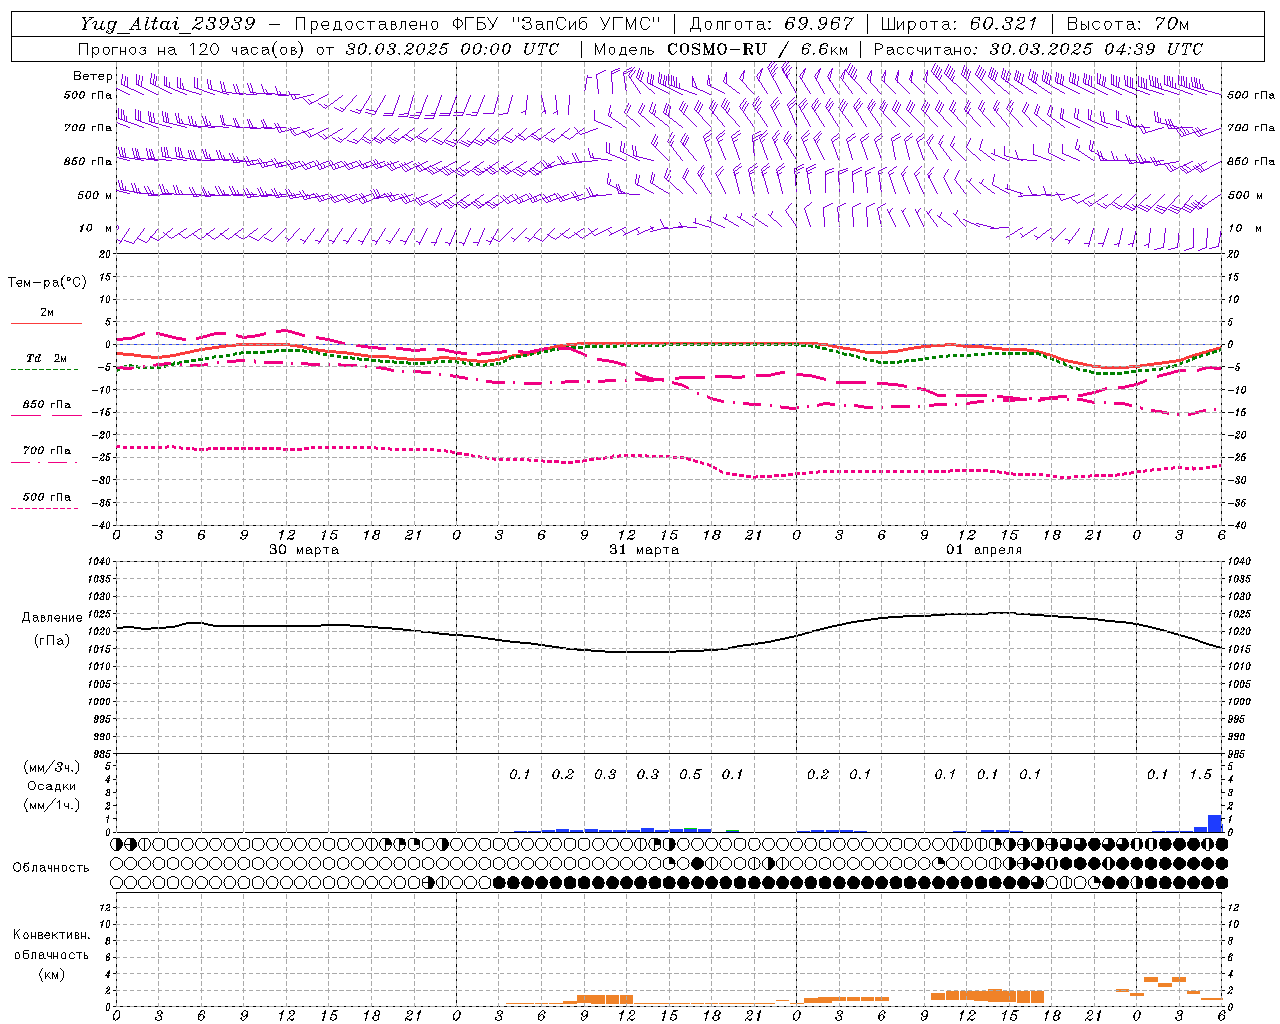Select the left 10 м wind level label

[x=95, y=229]
